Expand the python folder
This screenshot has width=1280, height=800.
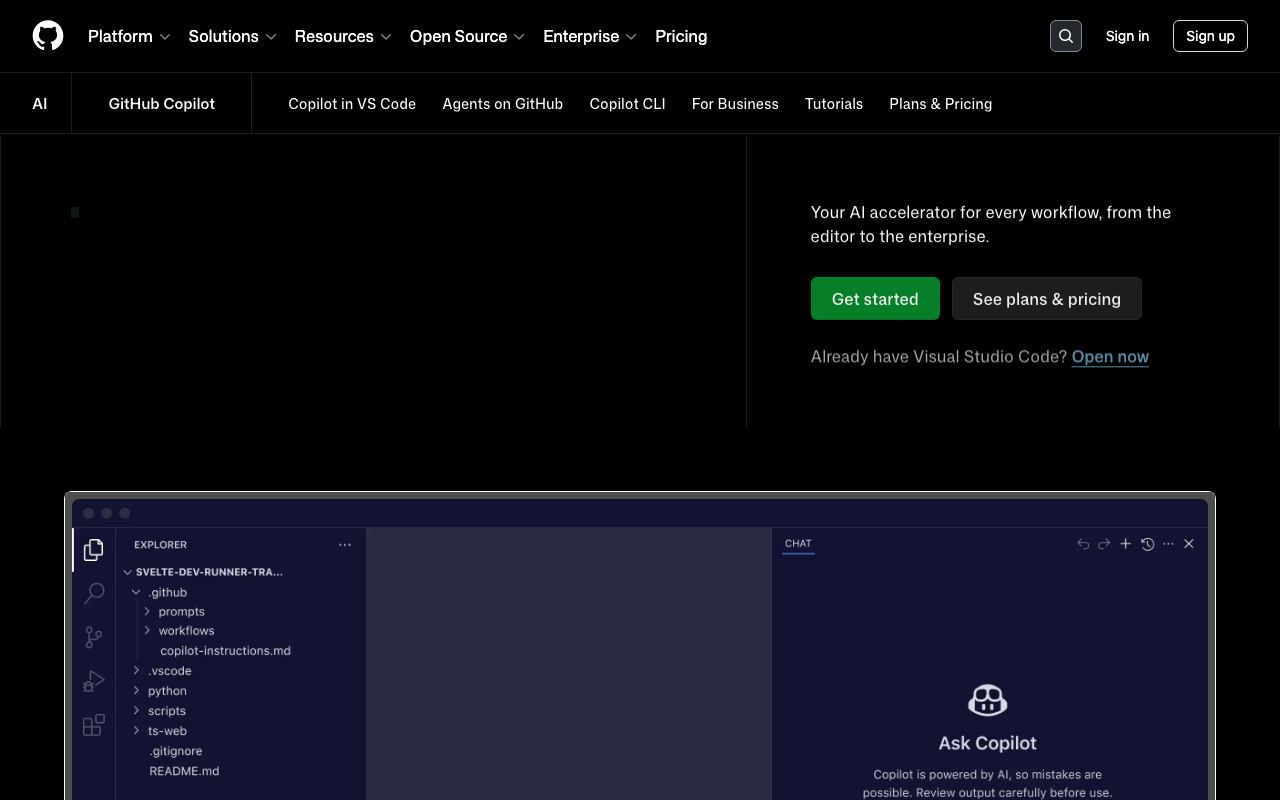pyautogui.click(x=159, y=691)
